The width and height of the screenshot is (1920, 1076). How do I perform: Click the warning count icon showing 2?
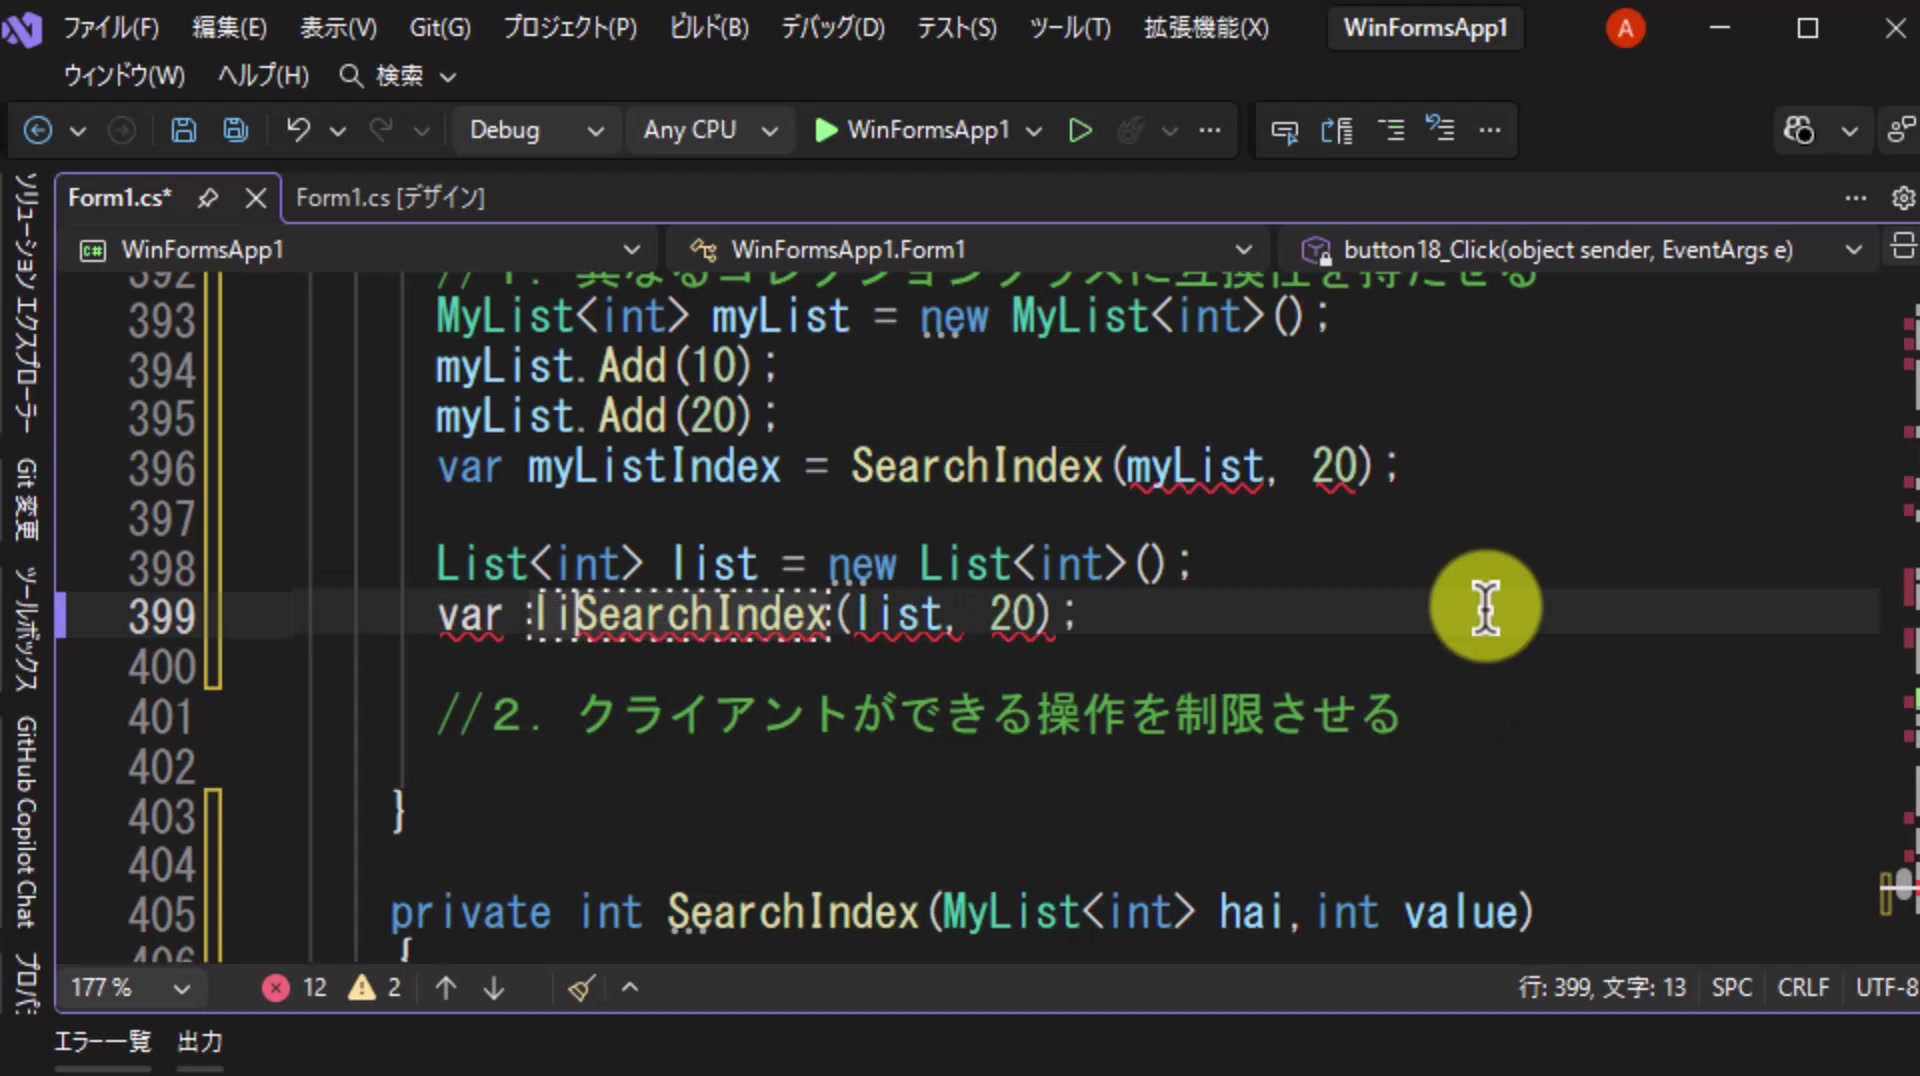coord(361,988)
